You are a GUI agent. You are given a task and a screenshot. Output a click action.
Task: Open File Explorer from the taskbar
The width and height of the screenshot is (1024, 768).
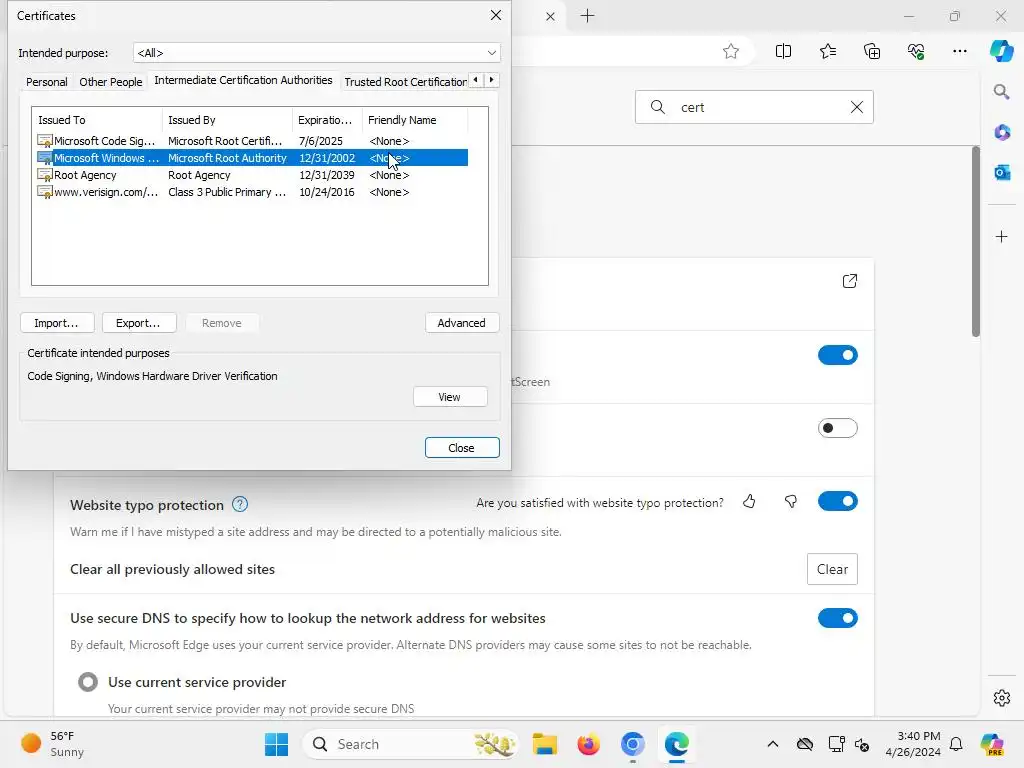tap(544, 744)
